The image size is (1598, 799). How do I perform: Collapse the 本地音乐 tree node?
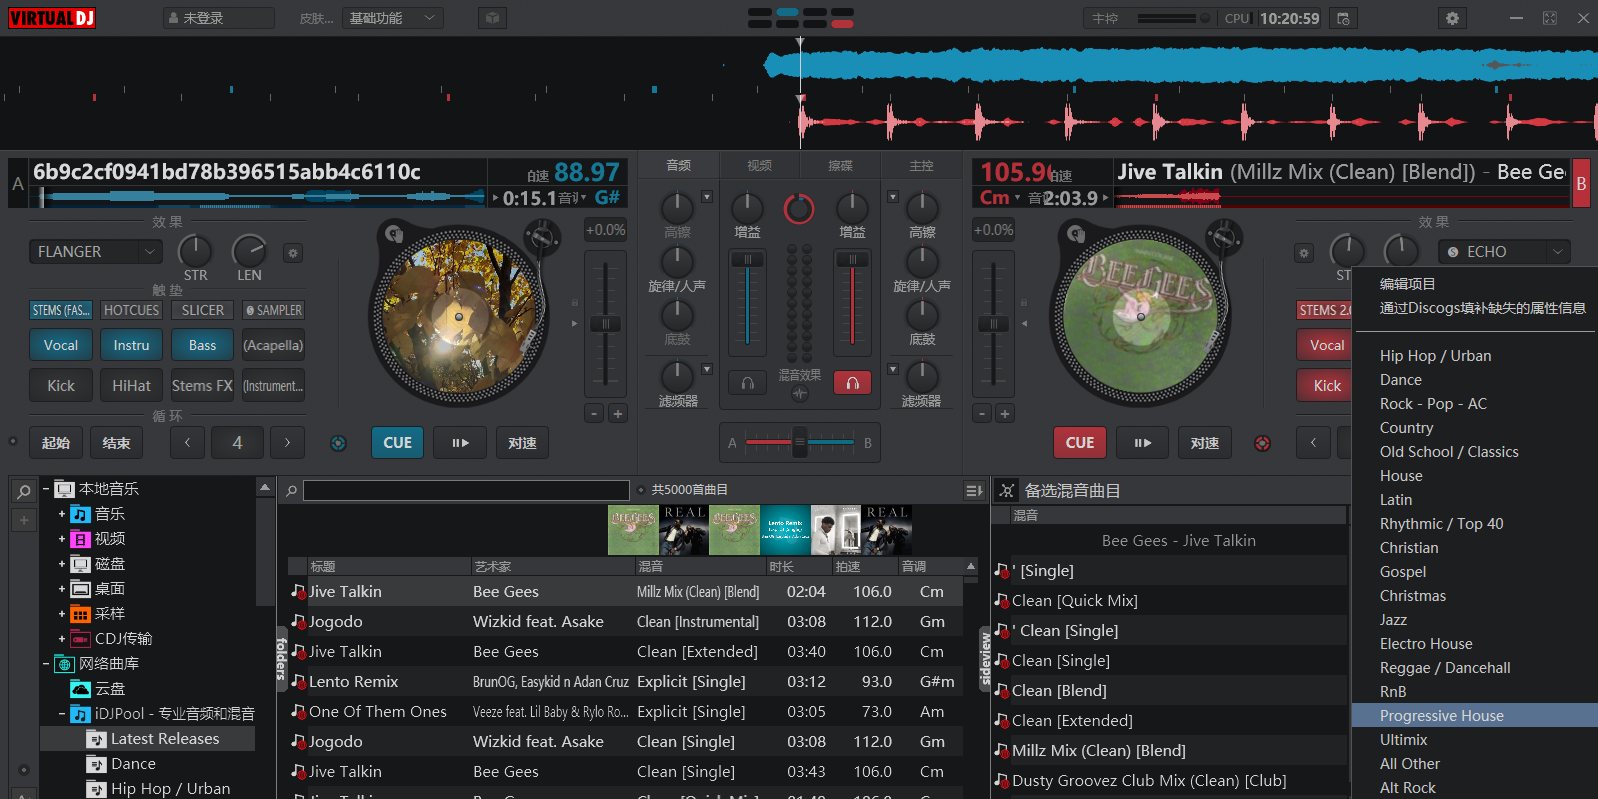[46, 489]
